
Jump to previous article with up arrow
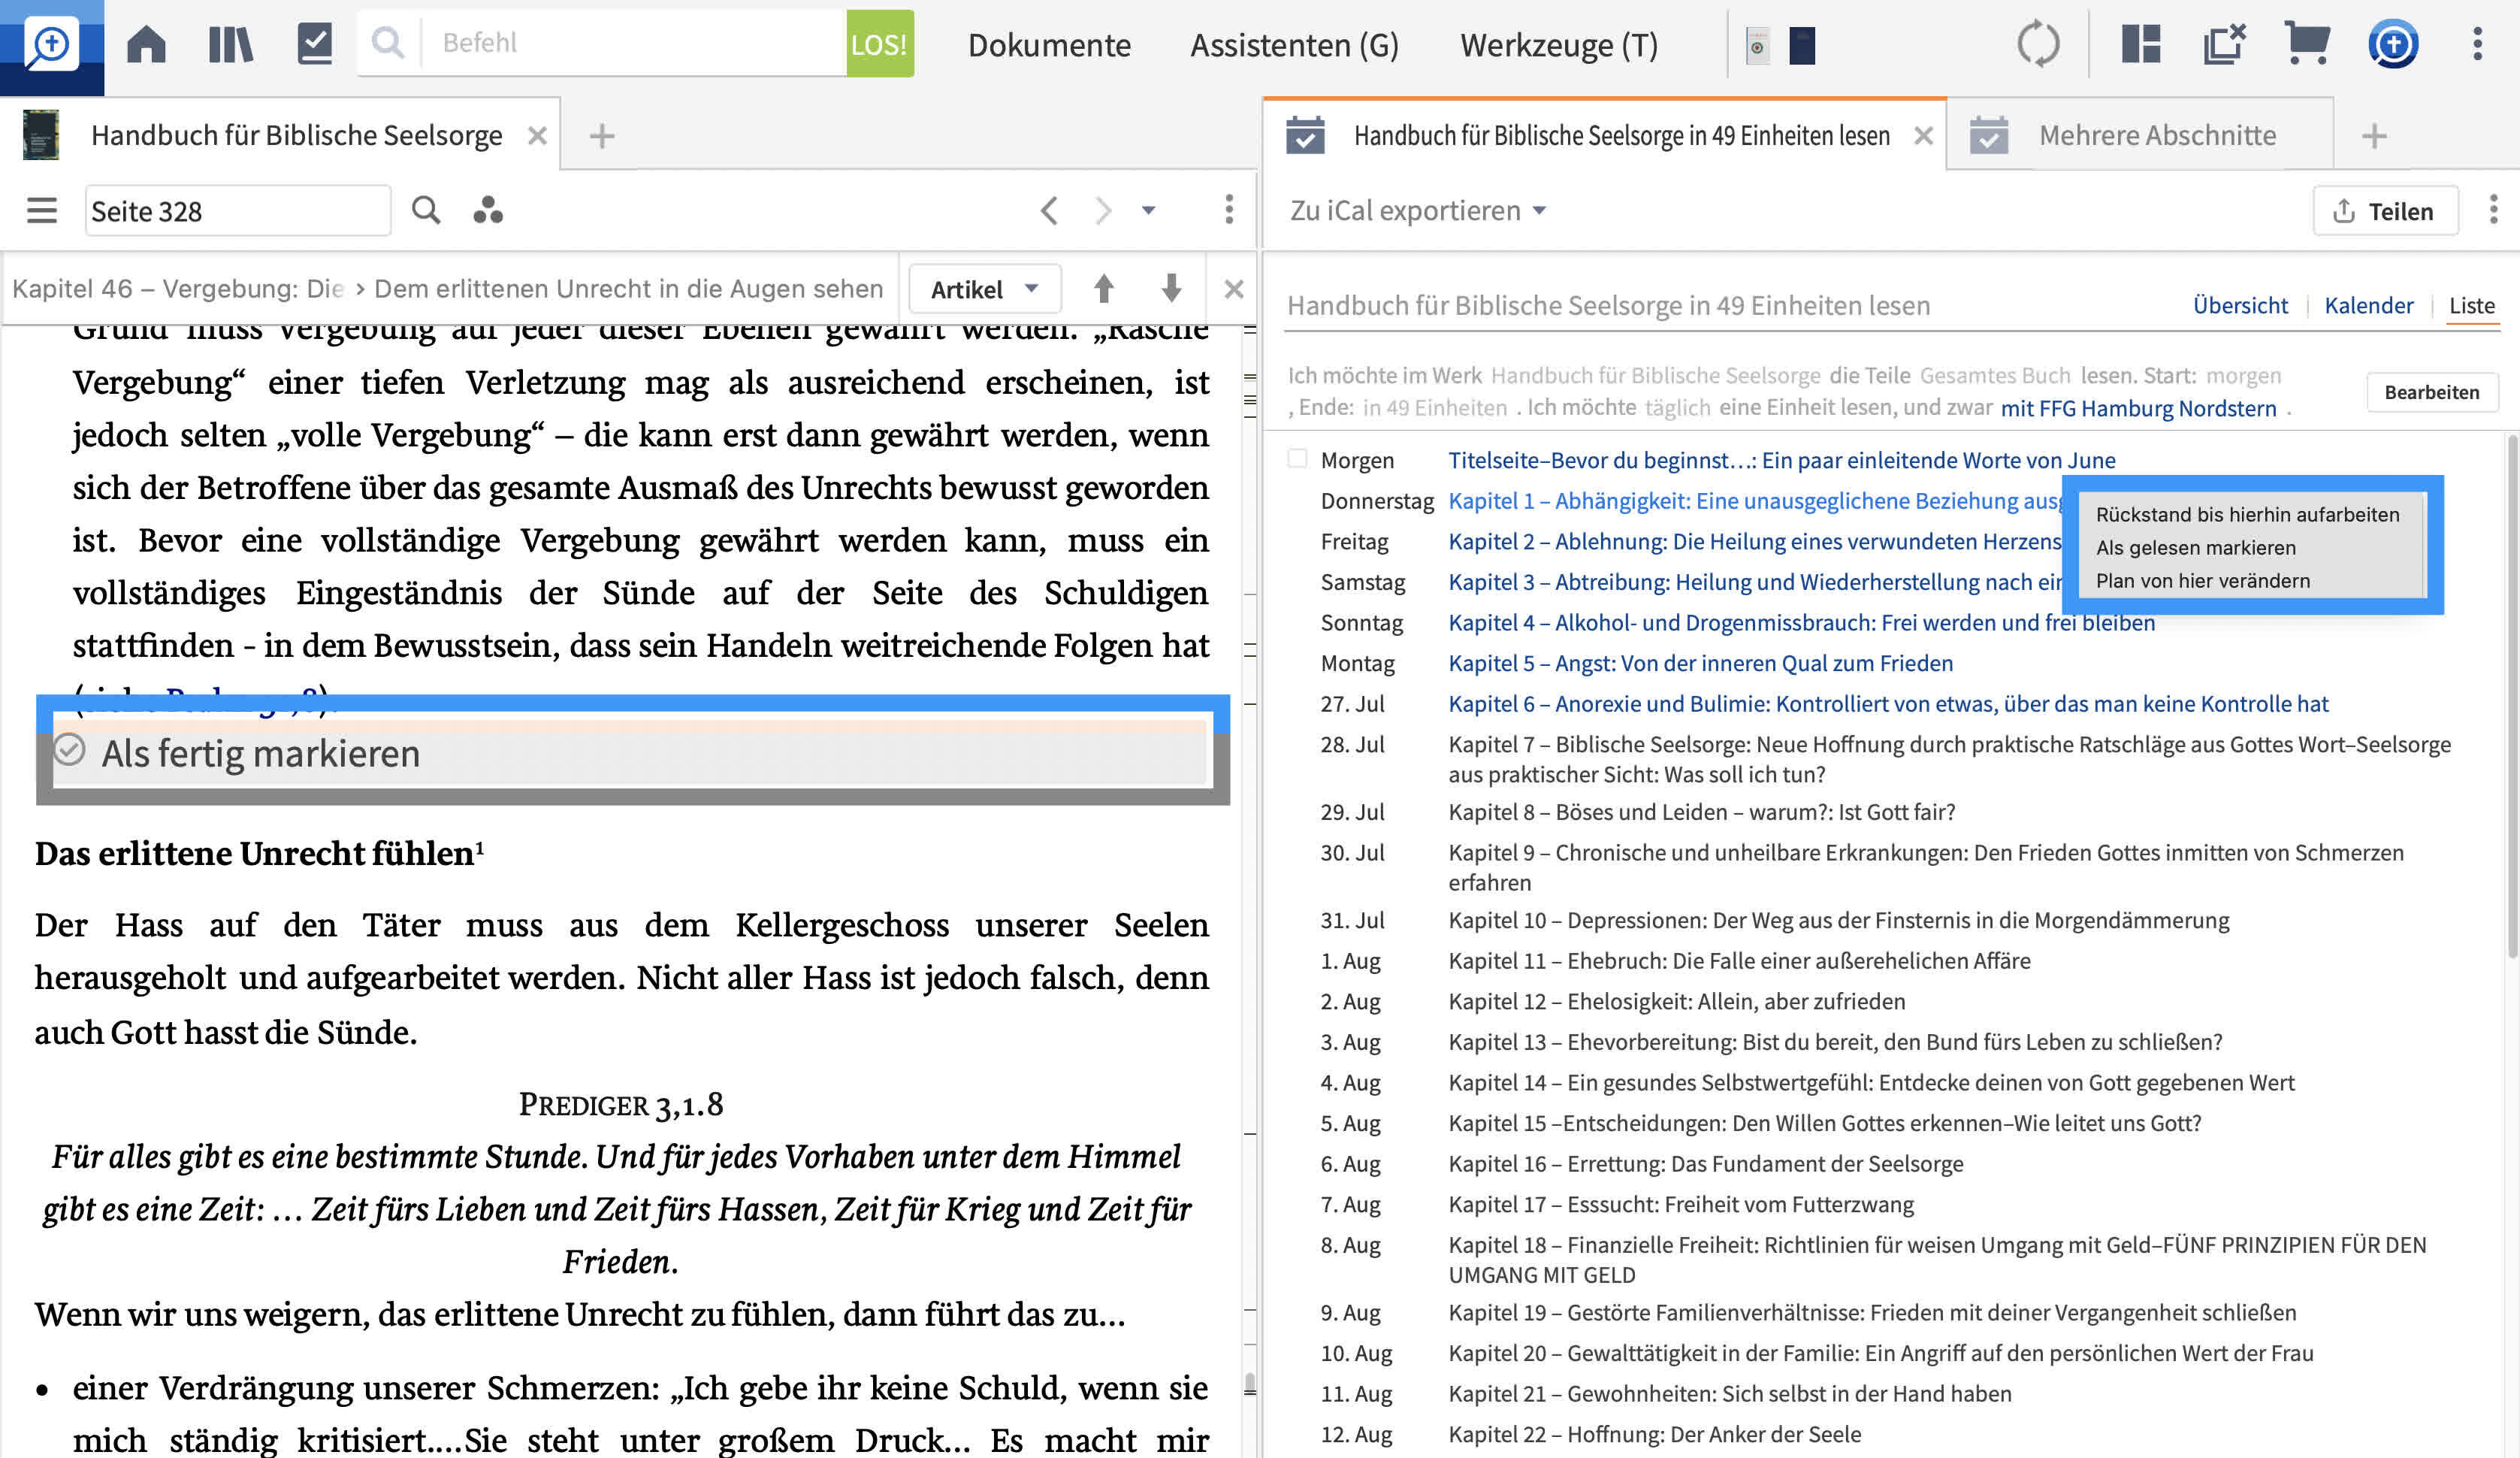pos(1104,288)
